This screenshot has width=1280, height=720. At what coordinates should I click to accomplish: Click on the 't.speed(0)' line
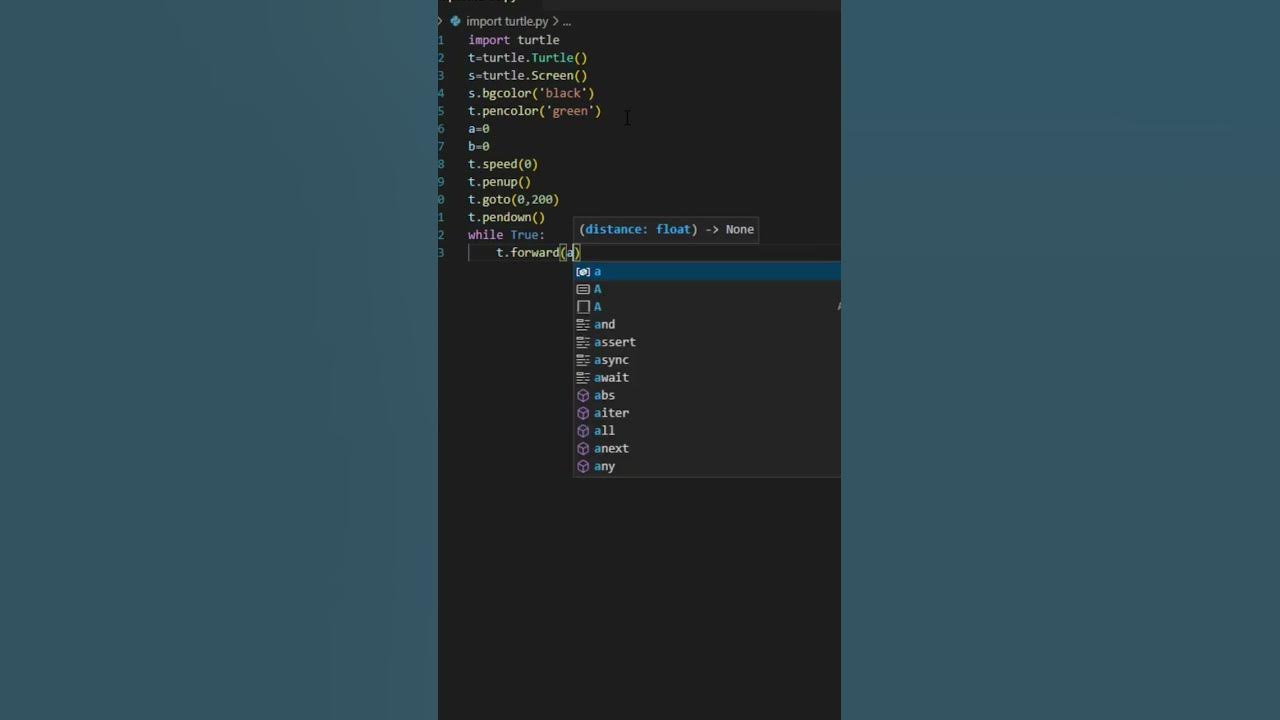pos(503,164)
